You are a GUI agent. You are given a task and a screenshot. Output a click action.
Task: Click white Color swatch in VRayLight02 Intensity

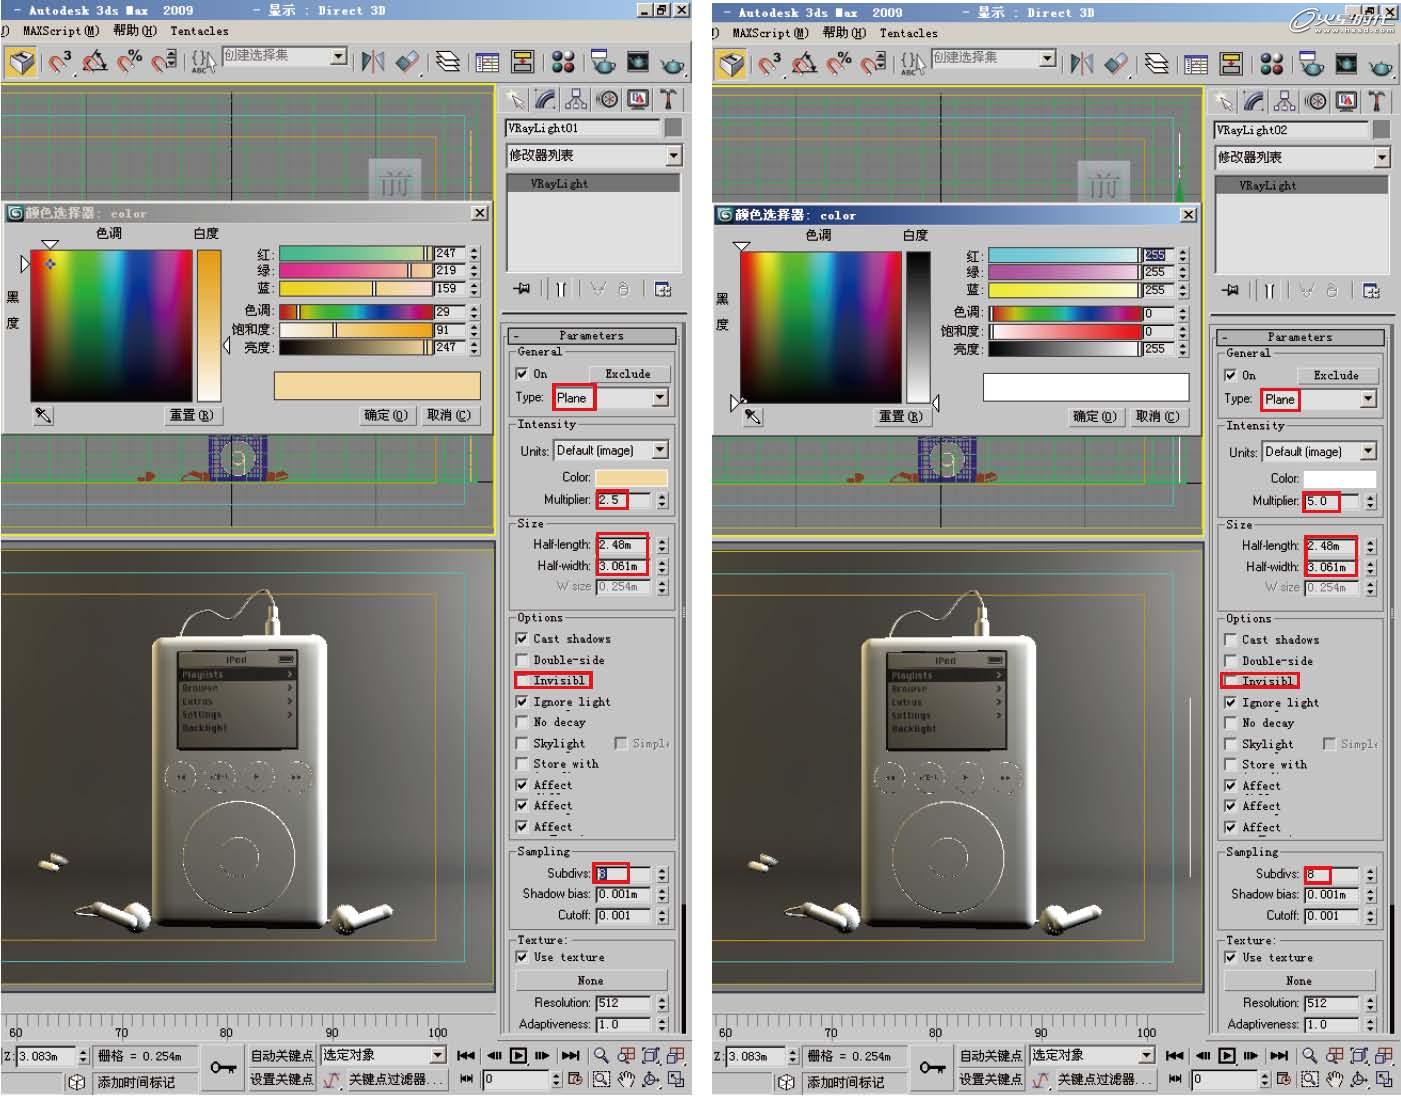click(1340, 479)
